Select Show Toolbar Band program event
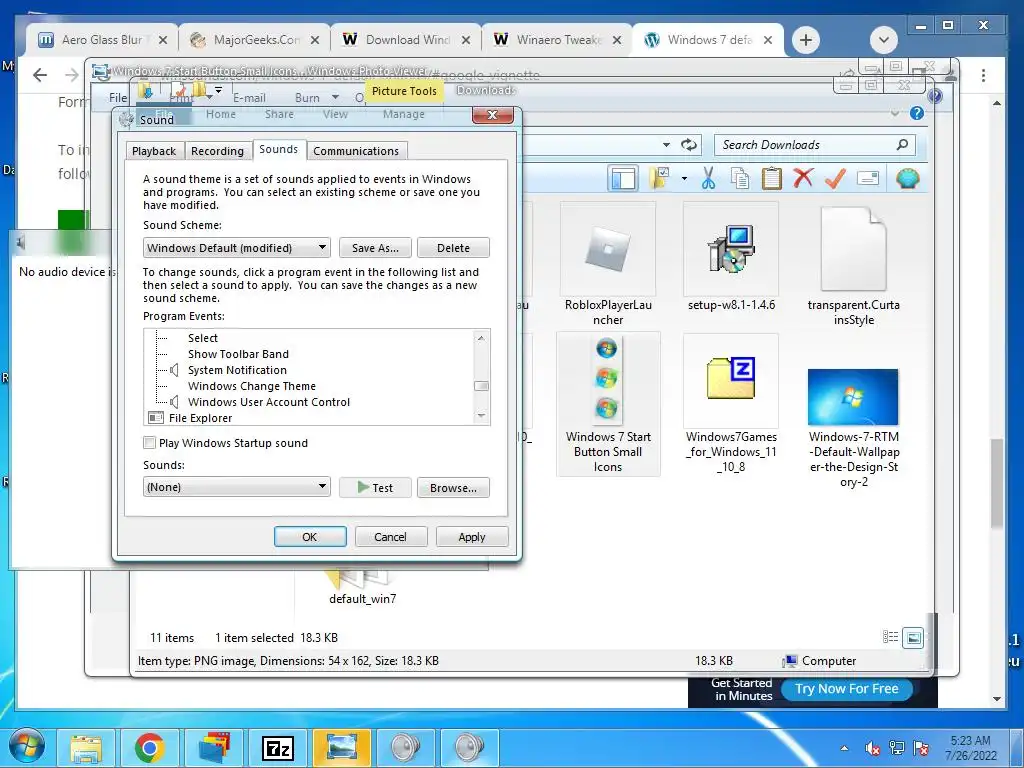 (238, 354)
